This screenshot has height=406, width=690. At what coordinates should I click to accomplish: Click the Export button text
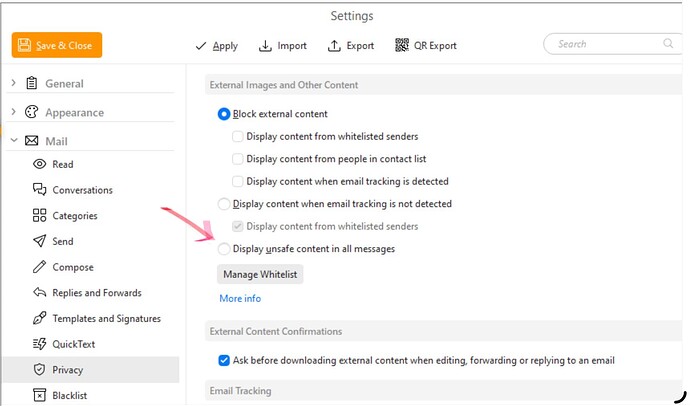coord(360,46)
